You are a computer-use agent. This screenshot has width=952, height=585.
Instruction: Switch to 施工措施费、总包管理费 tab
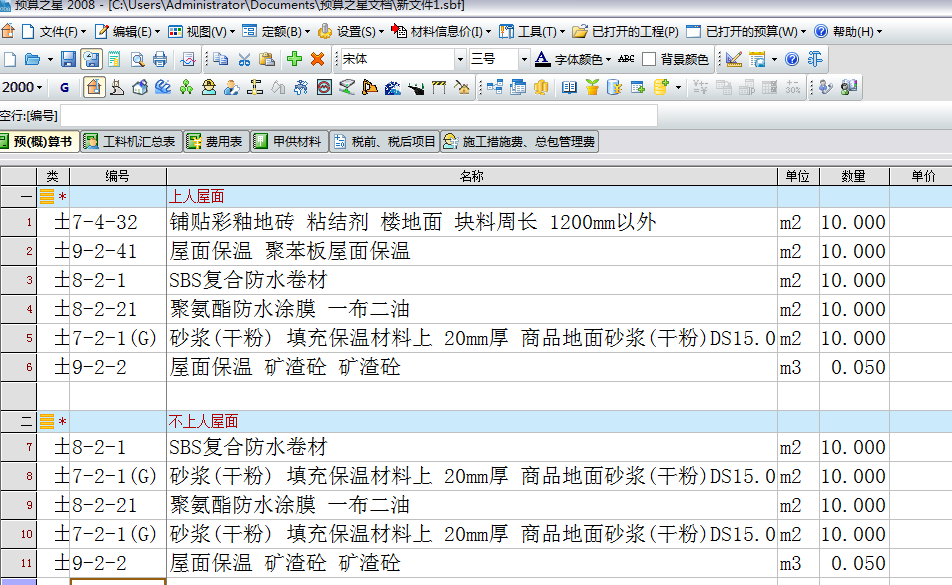pos(520,142)
